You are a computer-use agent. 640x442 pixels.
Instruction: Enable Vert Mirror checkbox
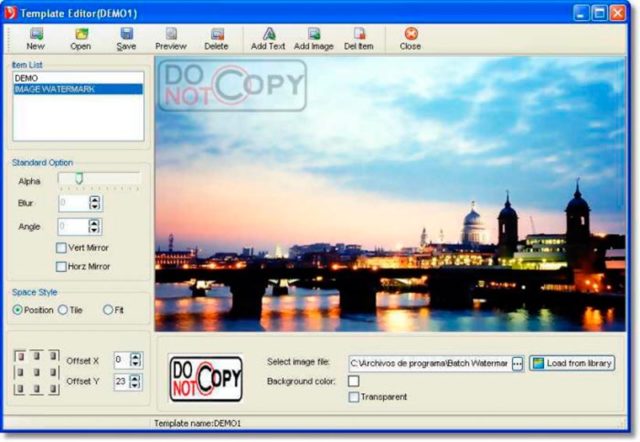point(61,248)
